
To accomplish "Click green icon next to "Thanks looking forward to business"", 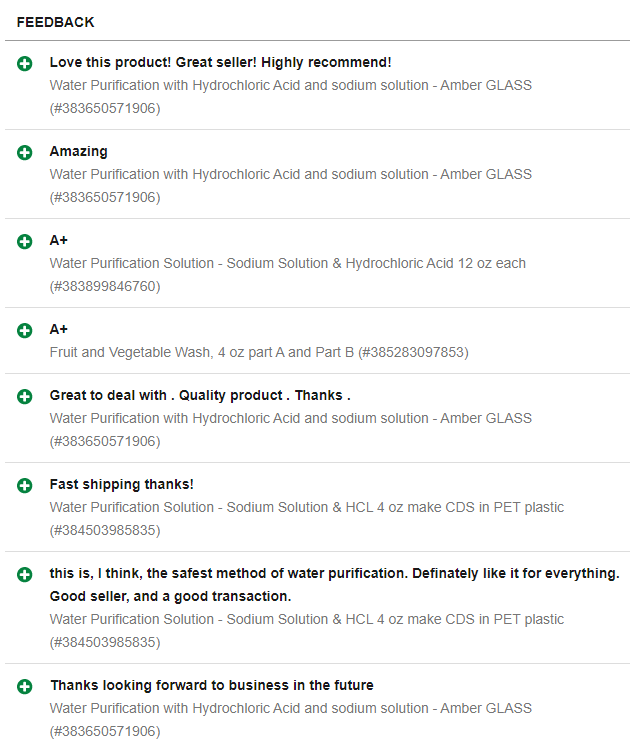I will coord(25,687).
